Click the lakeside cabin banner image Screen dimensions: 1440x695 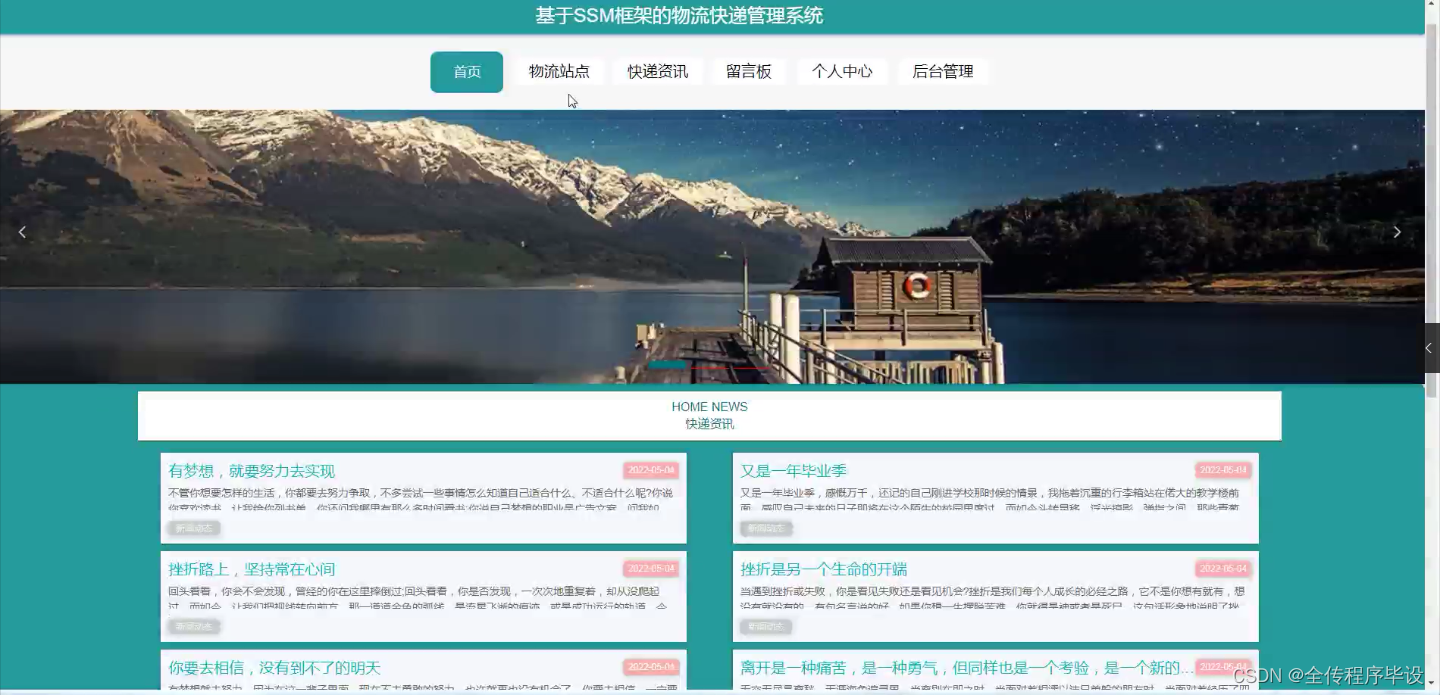pyautogui.click(x=712, y=247)
